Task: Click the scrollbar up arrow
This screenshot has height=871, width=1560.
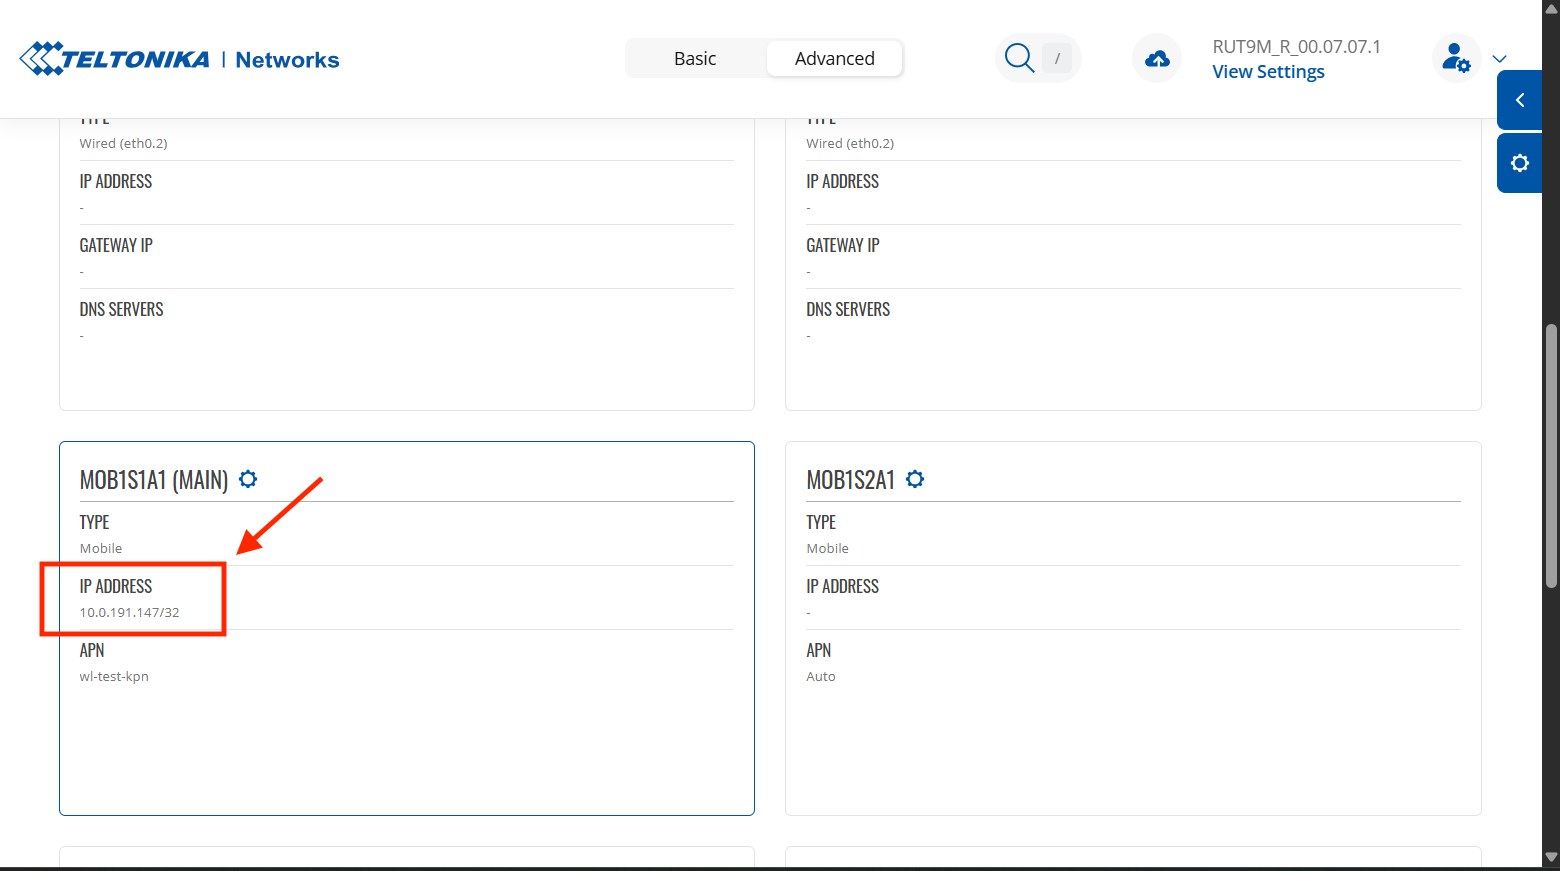Action: click(x=1551, y=8)
